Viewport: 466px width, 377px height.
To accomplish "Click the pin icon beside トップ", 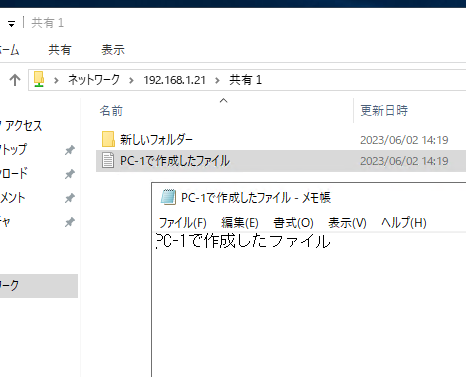I will click(x=70, y=150).
